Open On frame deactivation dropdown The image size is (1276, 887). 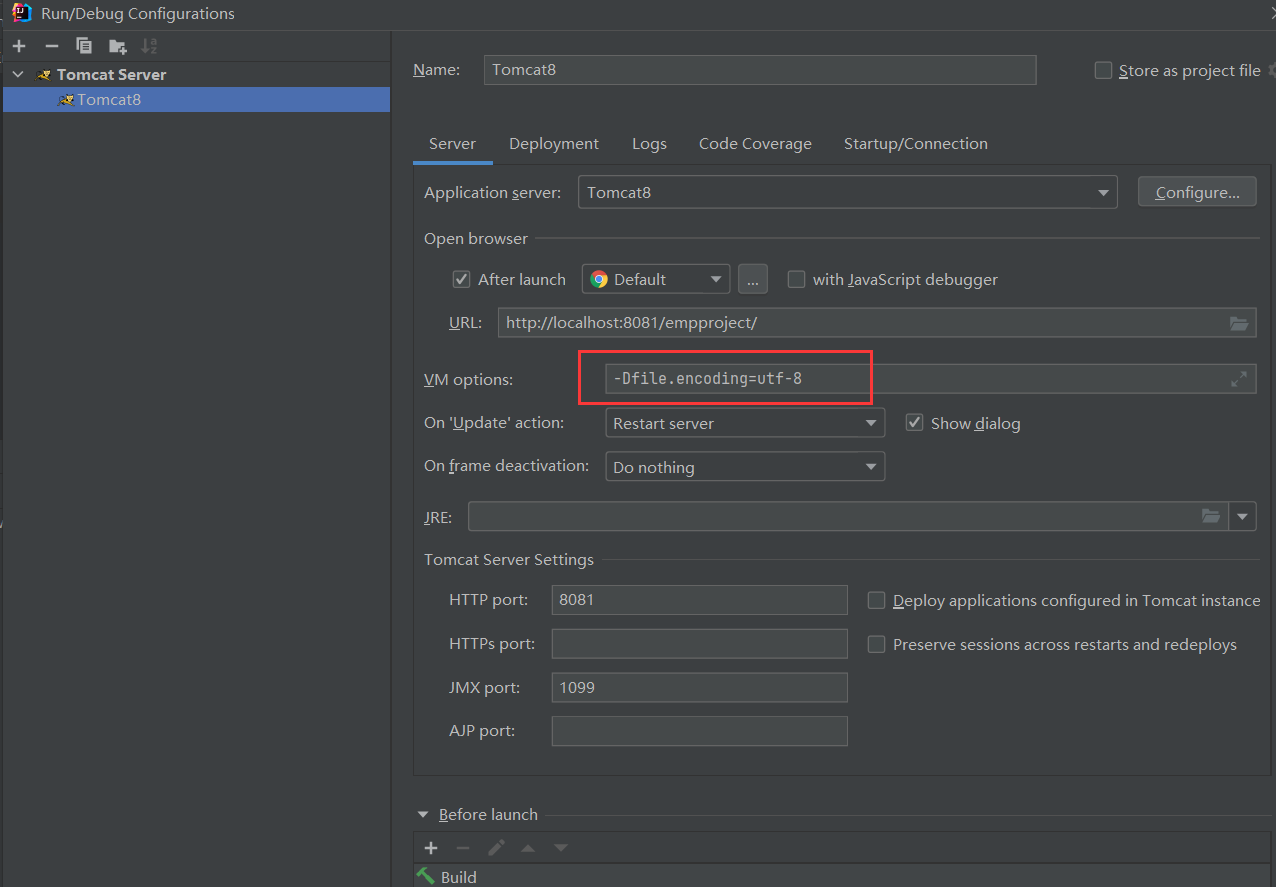[745, 467]
